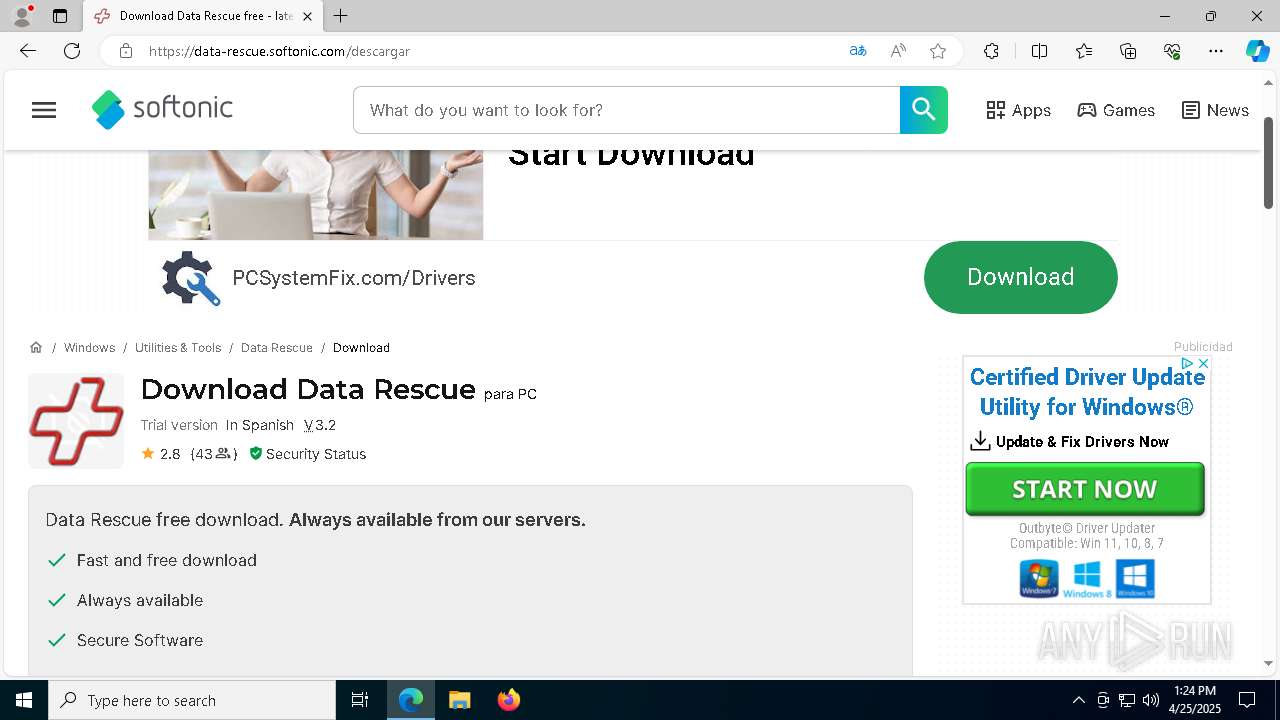The height and width of the screenshot is (720, 1280).
Task: Select the Download Data Rescue tab
Action: tap(203, 16)
